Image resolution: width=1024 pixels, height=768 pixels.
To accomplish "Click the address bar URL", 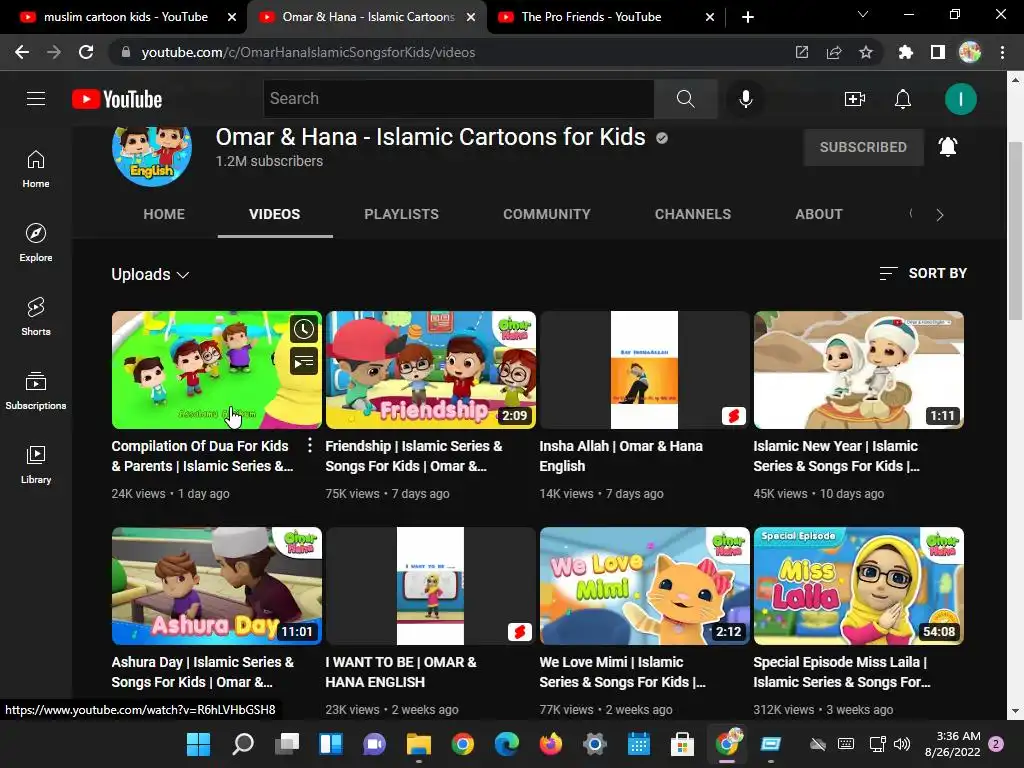I will pyautogui.click(x=308, y=52).
